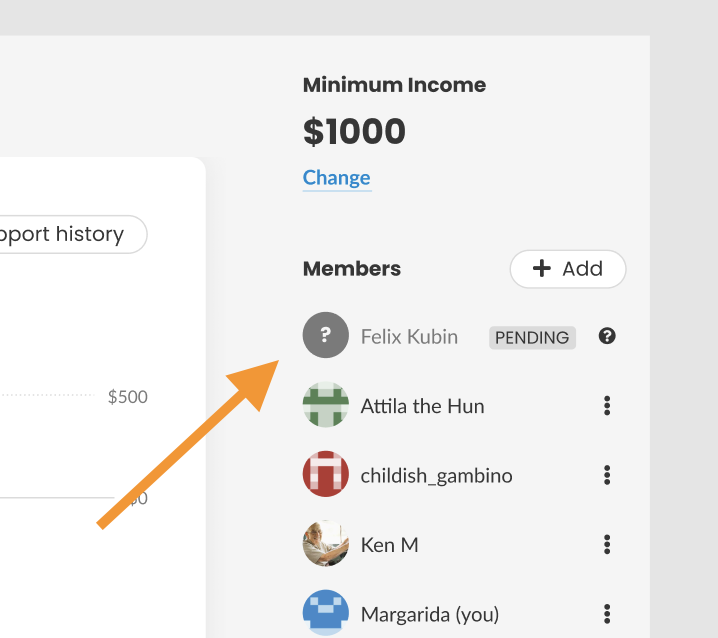This screenshot has height=638, width=718.
Task: Select the Ken M member name
Action: 390,545
